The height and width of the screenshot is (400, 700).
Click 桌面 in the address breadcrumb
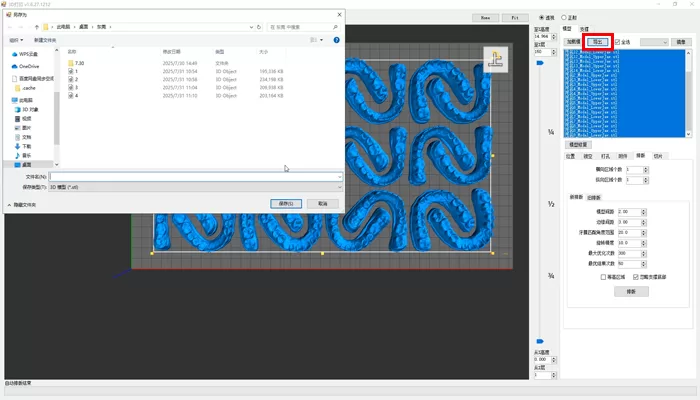pos(83,27)
